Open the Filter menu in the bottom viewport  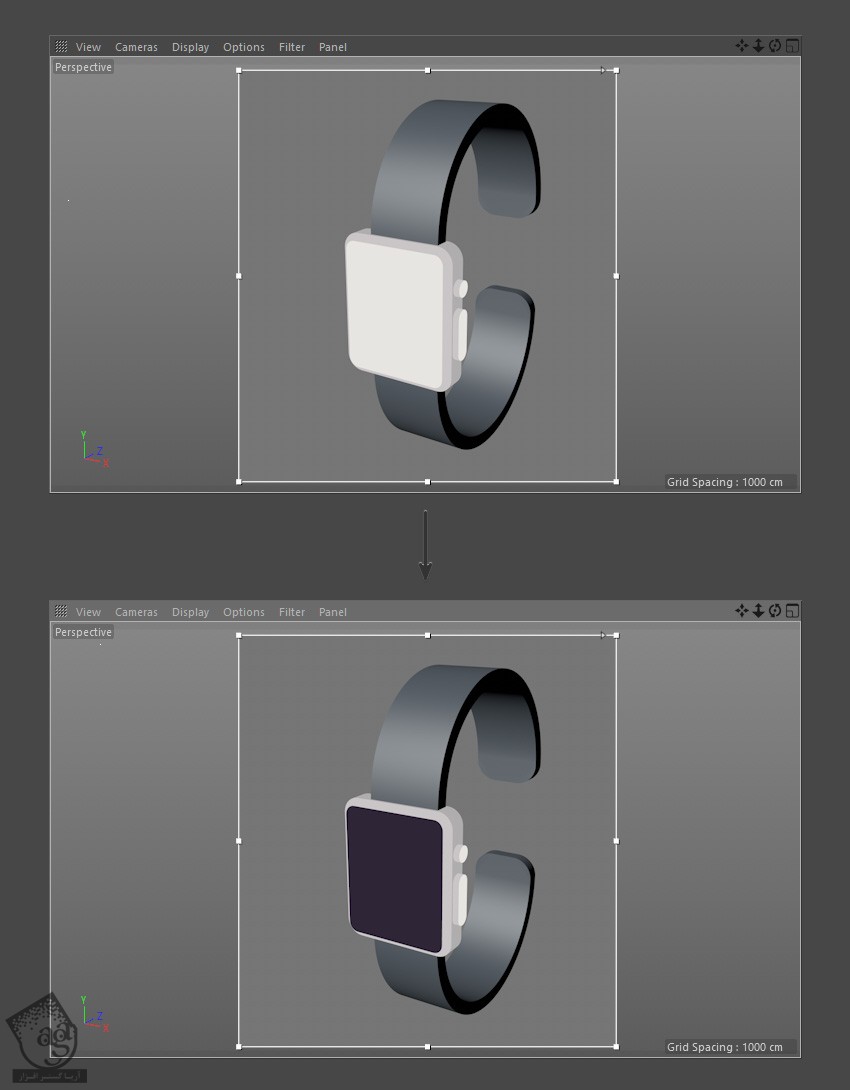[x=292, y=612]
